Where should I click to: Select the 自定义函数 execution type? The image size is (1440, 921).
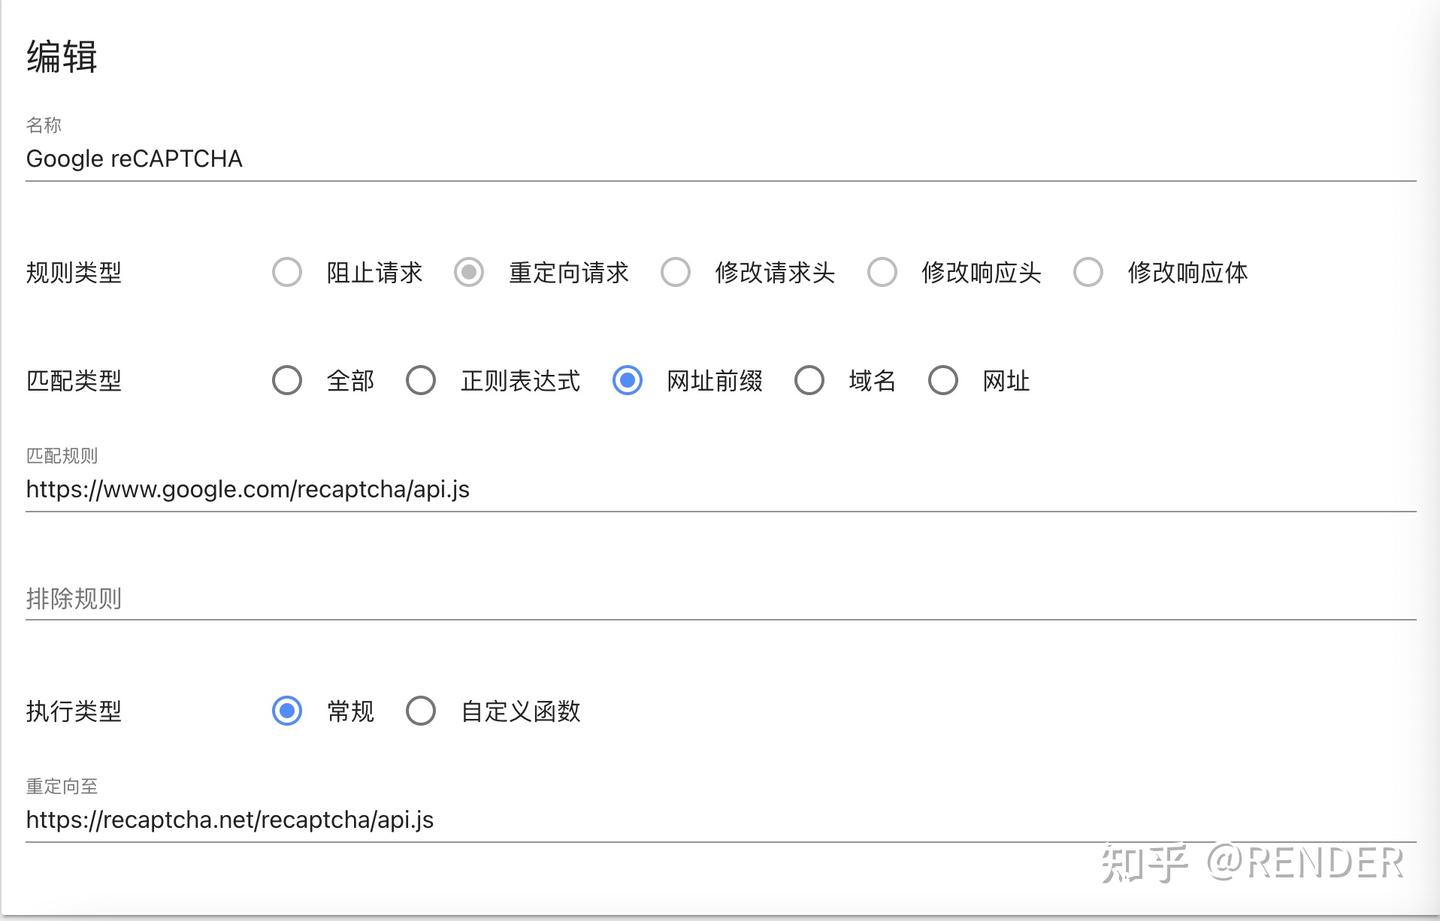(x=421, y=711)
